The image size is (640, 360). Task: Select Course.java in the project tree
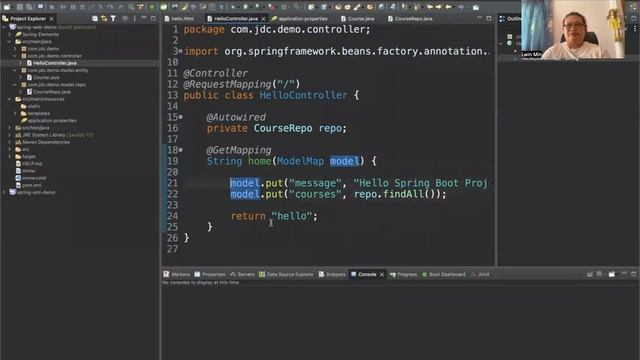[43, 78]
